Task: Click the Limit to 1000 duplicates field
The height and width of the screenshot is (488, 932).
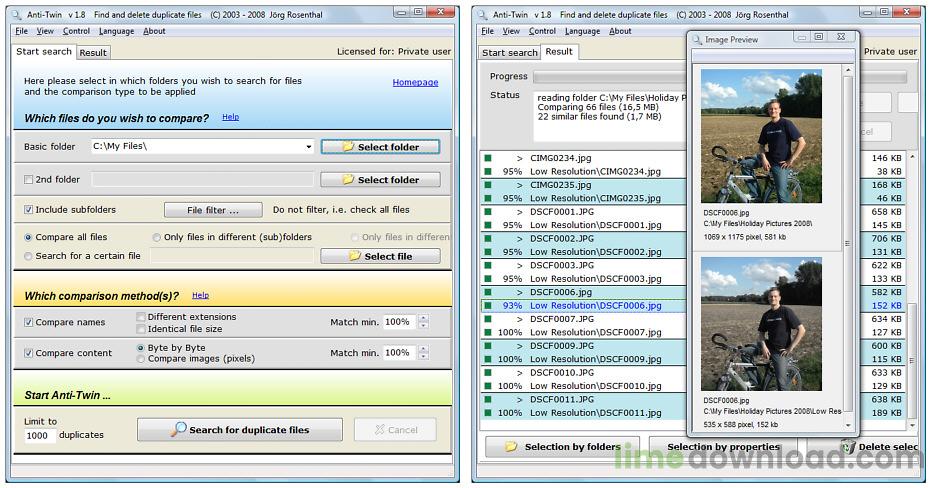Action: (40, 436)
